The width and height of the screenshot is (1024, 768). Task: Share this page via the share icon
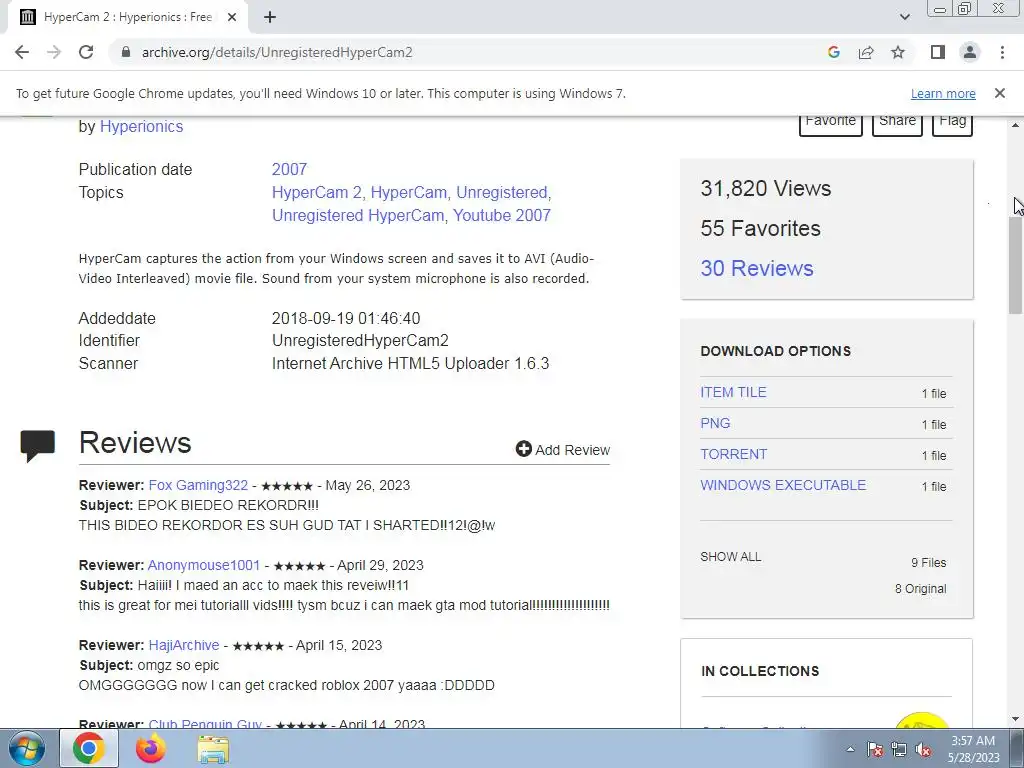pyautogui.click(x=866, y=52)
